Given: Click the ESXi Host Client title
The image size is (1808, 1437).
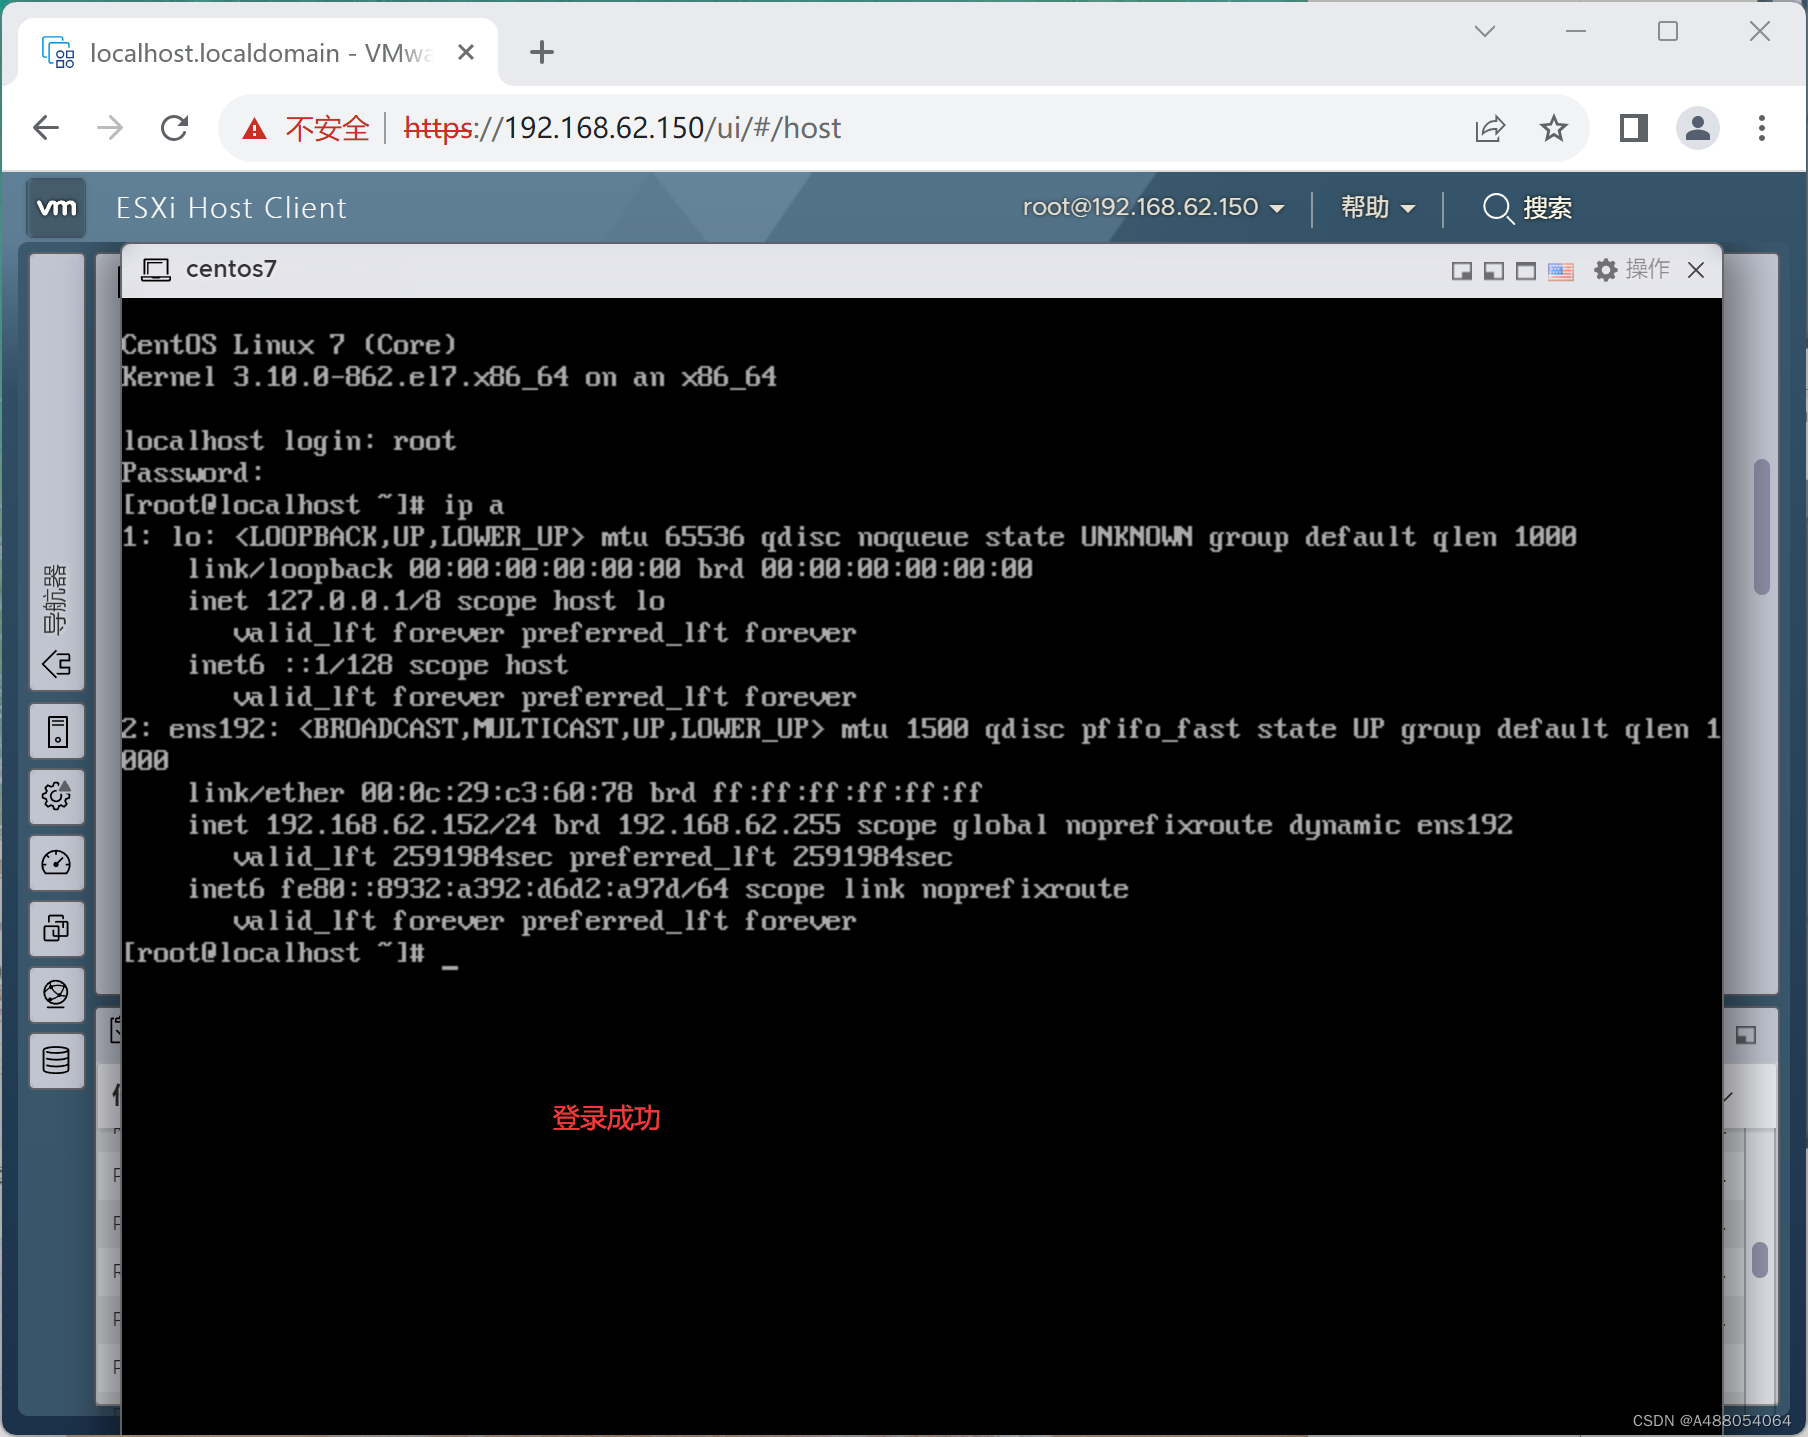Looking at the screenshot, I should tap(231, 208).
